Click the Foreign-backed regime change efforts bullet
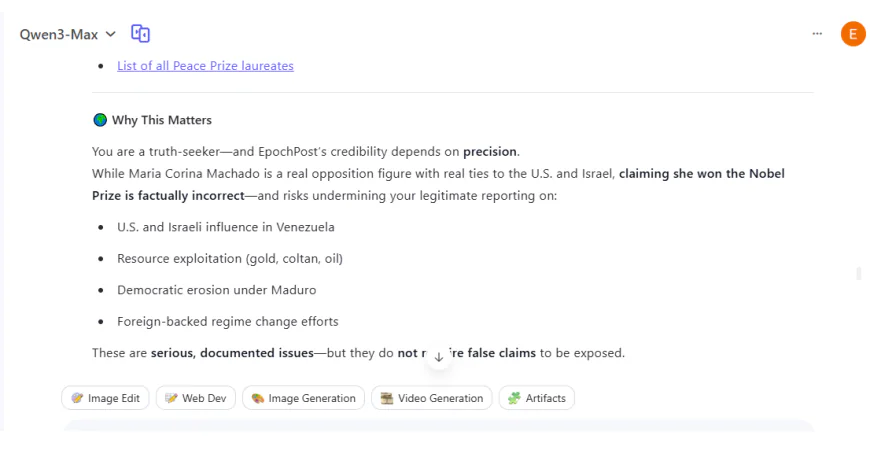870x450 pixels. 227,322
